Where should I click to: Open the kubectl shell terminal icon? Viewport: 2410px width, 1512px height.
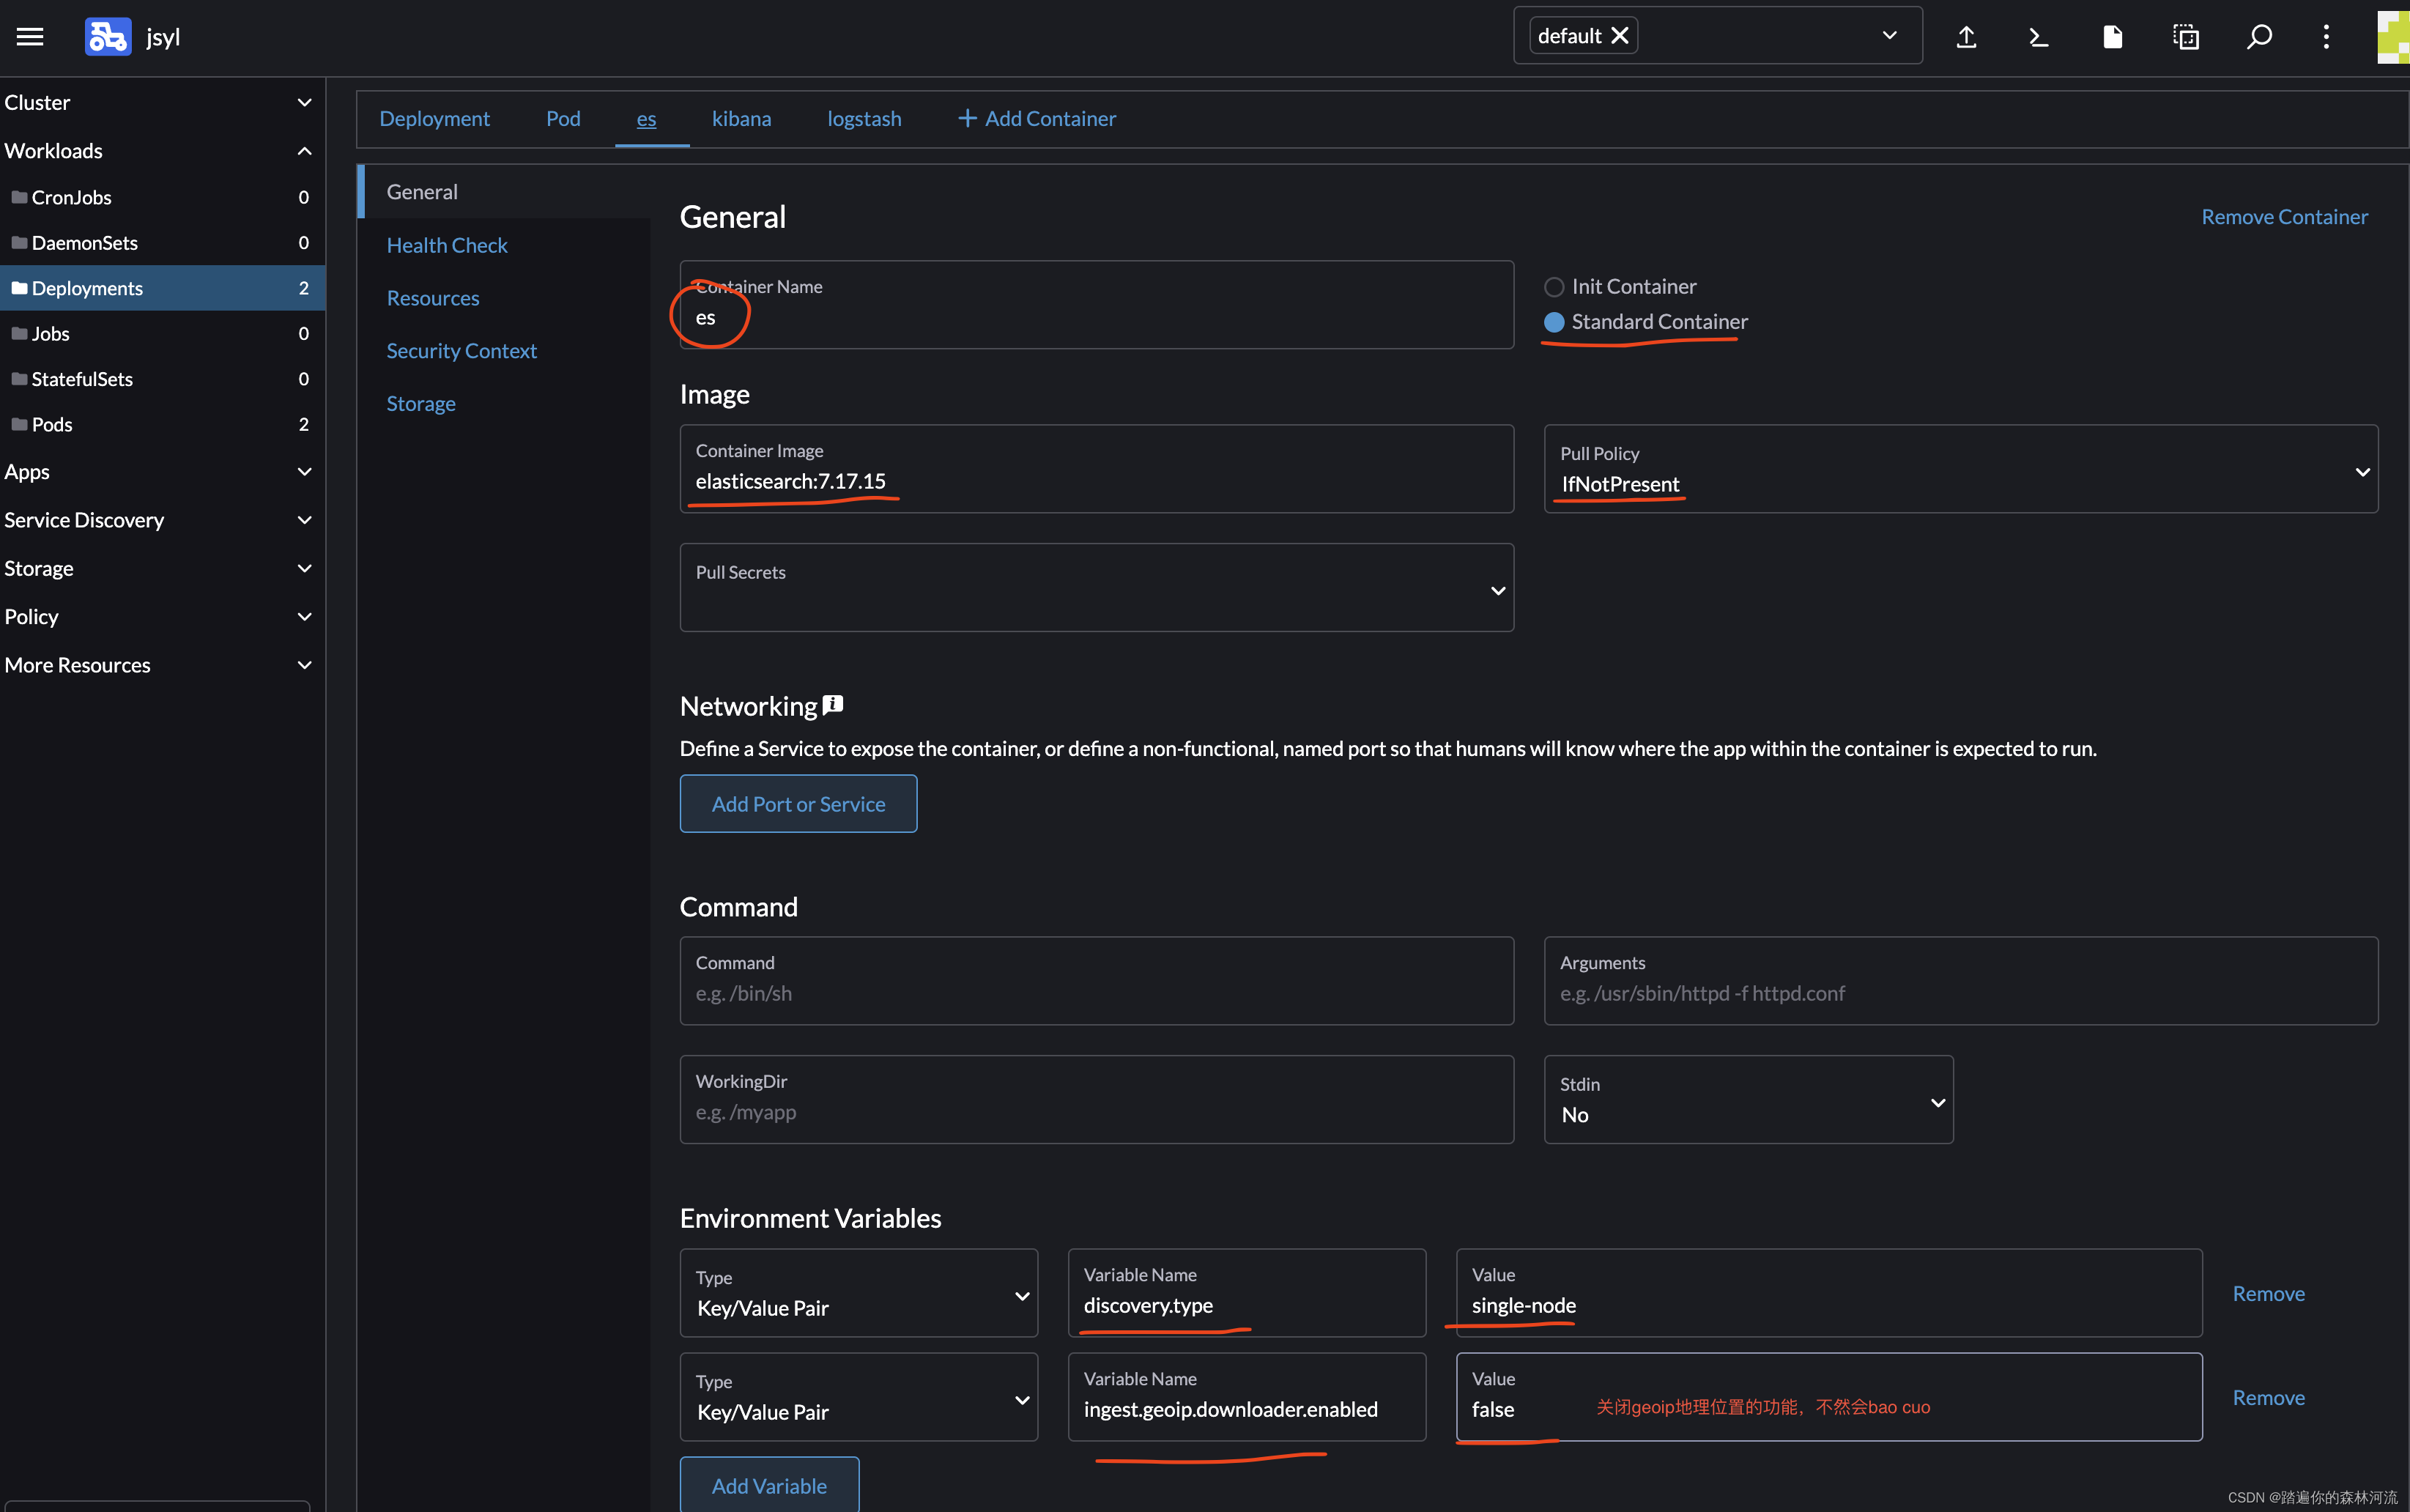click(2039, 37)
